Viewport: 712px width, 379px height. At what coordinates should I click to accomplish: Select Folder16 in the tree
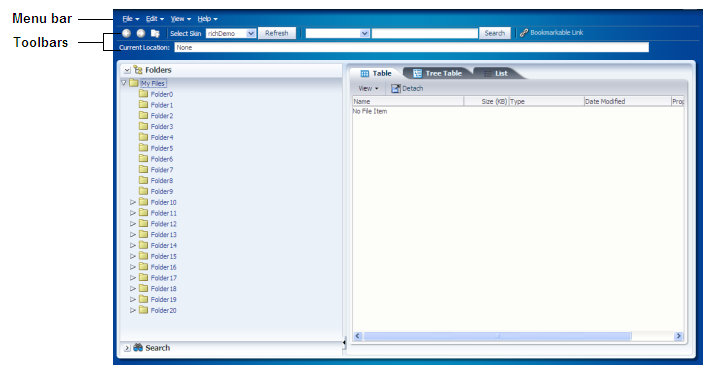[x=163, y=267]
